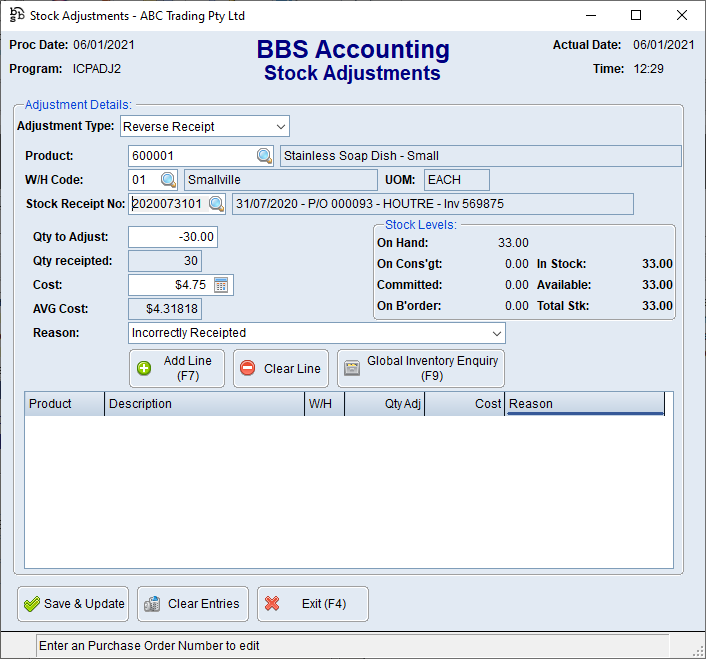Click the application icon in title bar
706x659 pixels.
[x=16, y=15]
